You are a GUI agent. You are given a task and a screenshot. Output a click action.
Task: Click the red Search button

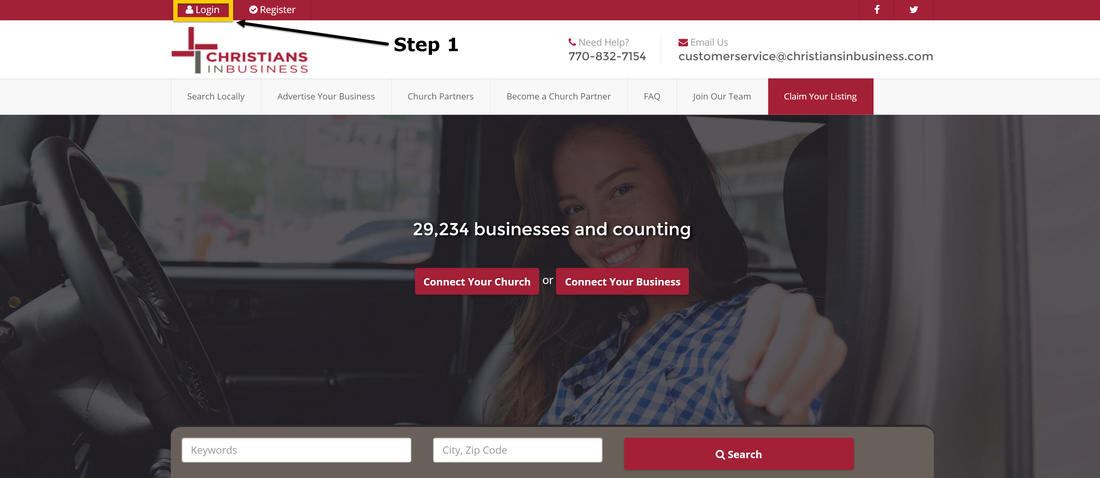739,454
